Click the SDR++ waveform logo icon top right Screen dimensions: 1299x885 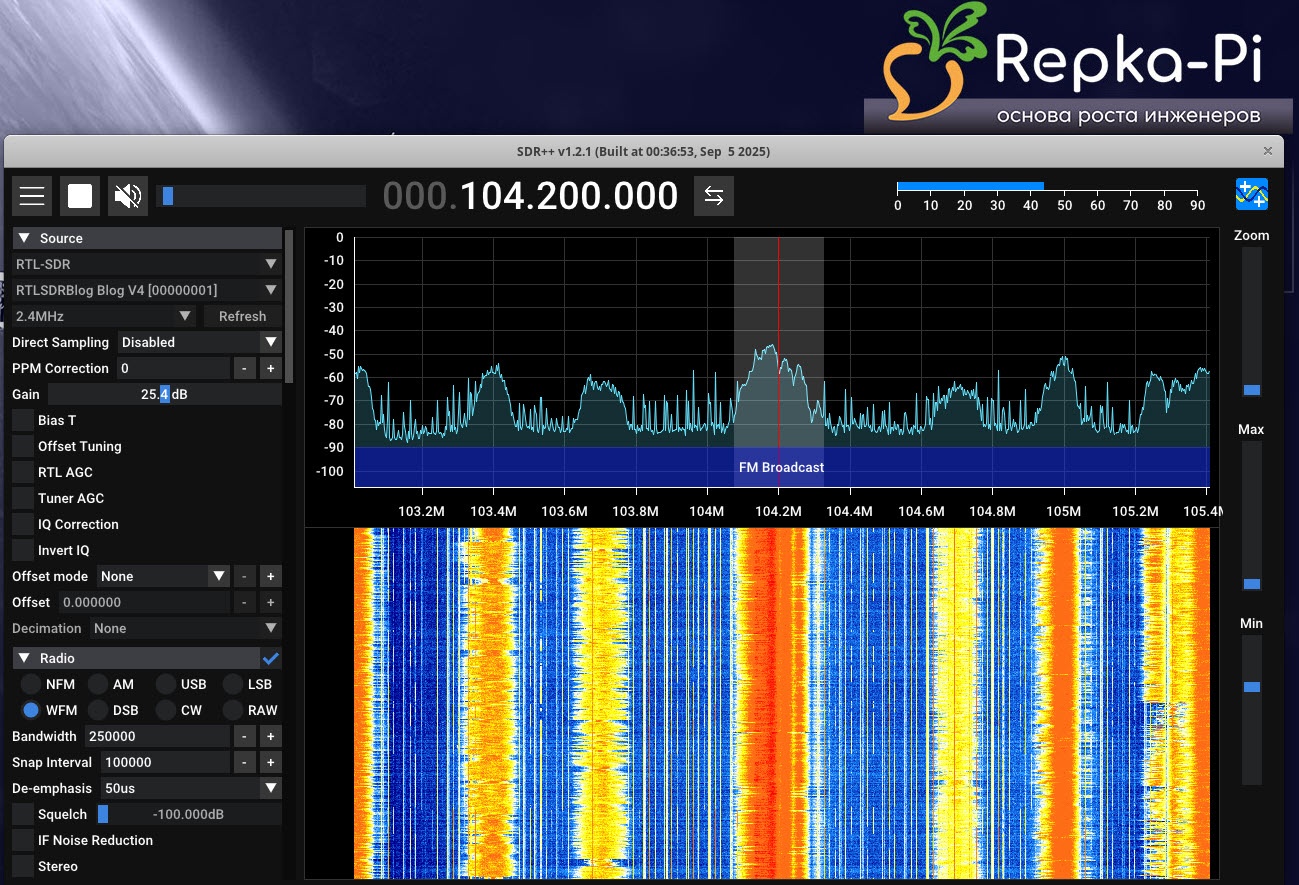(x=1252, y=195)
